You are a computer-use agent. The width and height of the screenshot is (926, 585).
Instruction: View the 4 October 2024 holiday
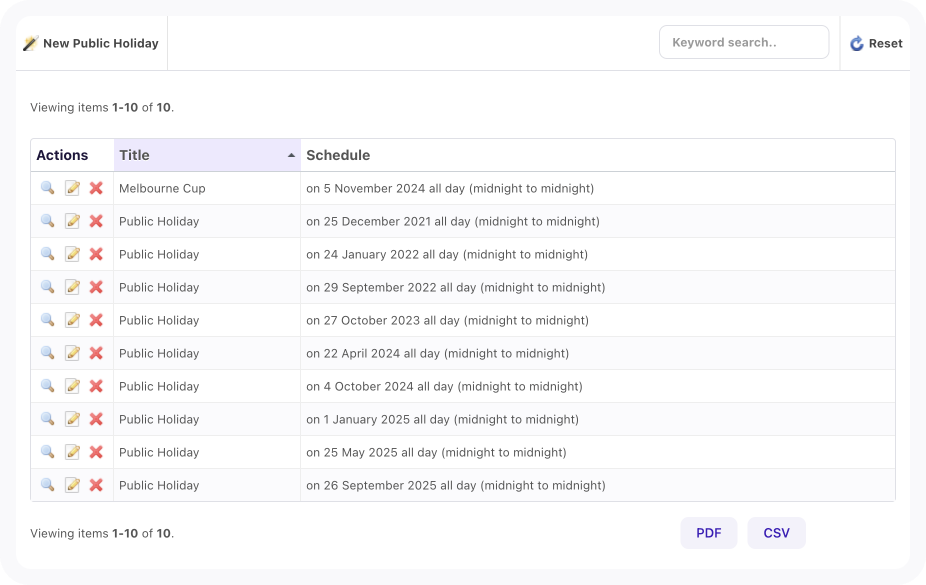[x=47, y=386]
